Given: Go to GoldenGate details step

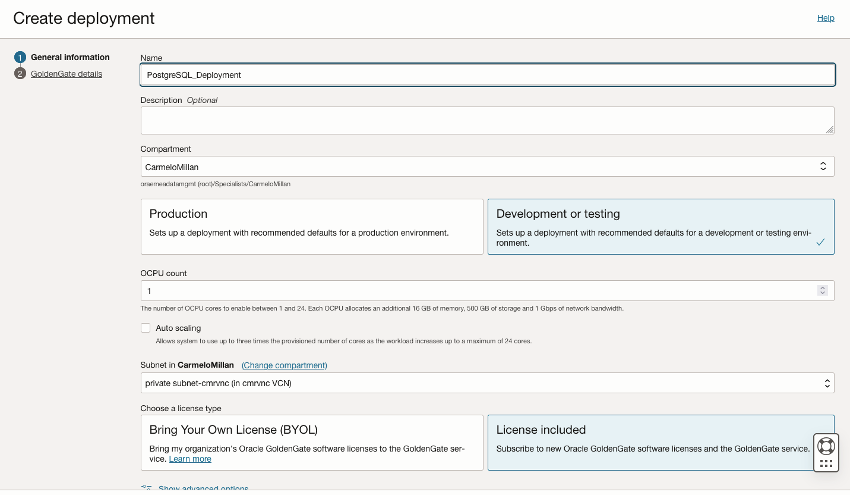Looking at the screenshot, I should point(66,73).
